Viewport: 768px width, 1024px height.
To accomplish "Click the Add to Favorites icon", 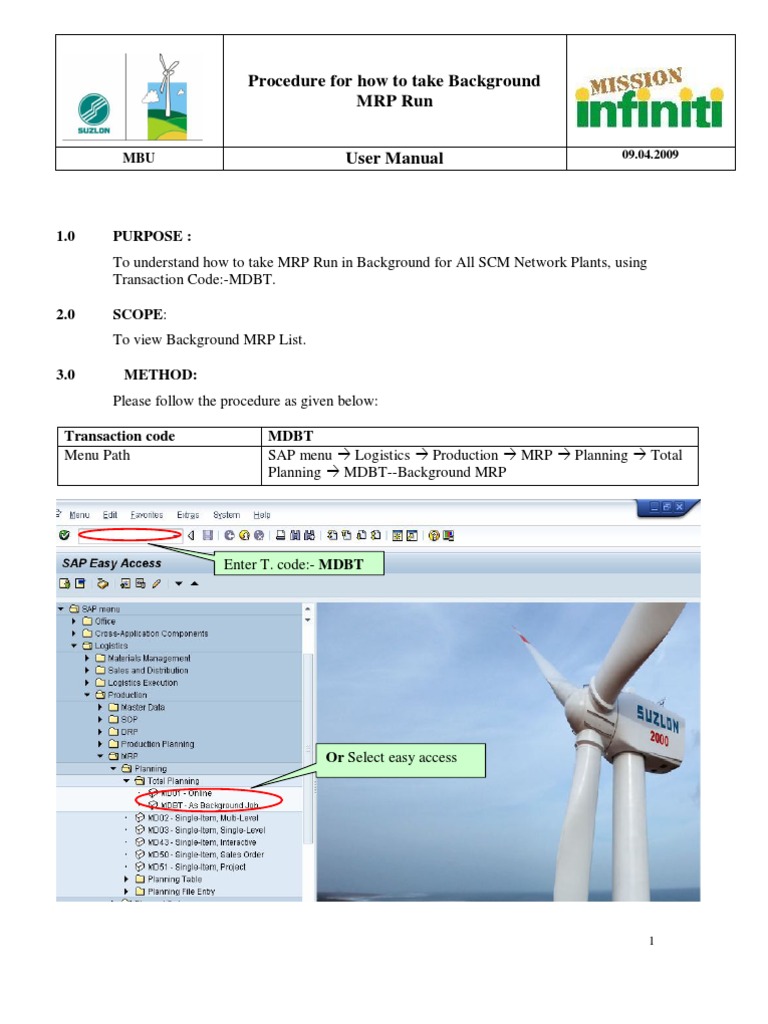I will click(x=125, y=584).
